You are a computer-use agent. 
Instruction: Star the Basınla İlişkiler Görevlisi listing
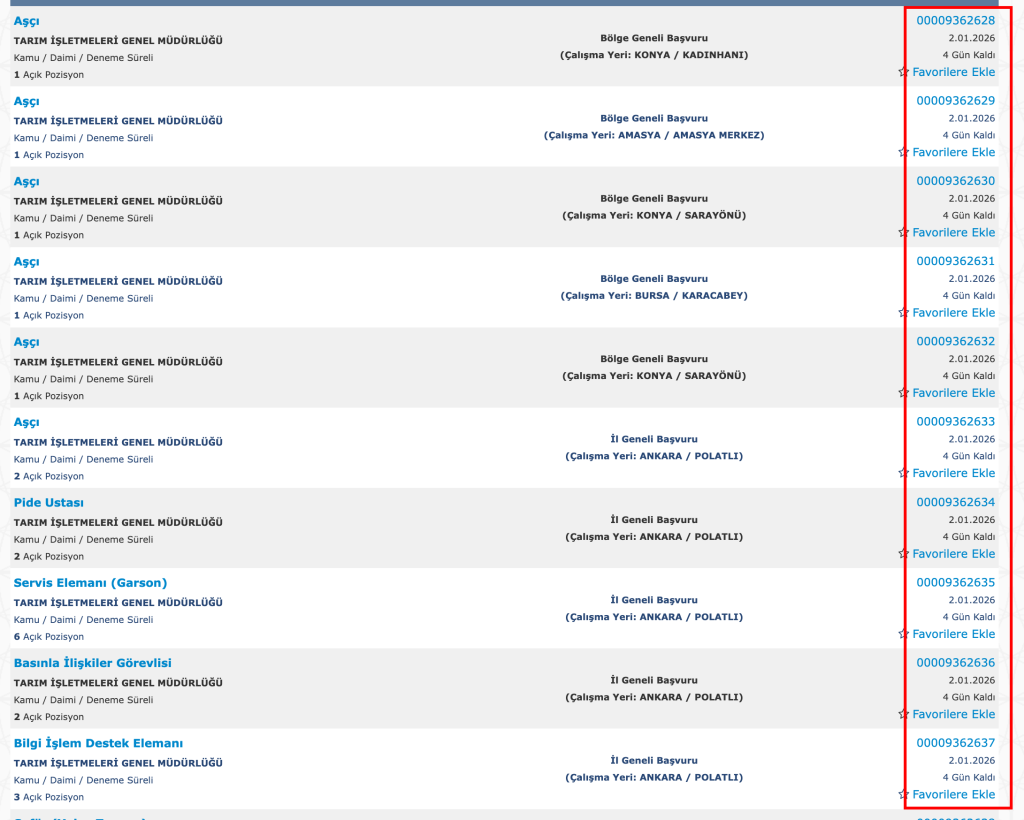point(903,714)
